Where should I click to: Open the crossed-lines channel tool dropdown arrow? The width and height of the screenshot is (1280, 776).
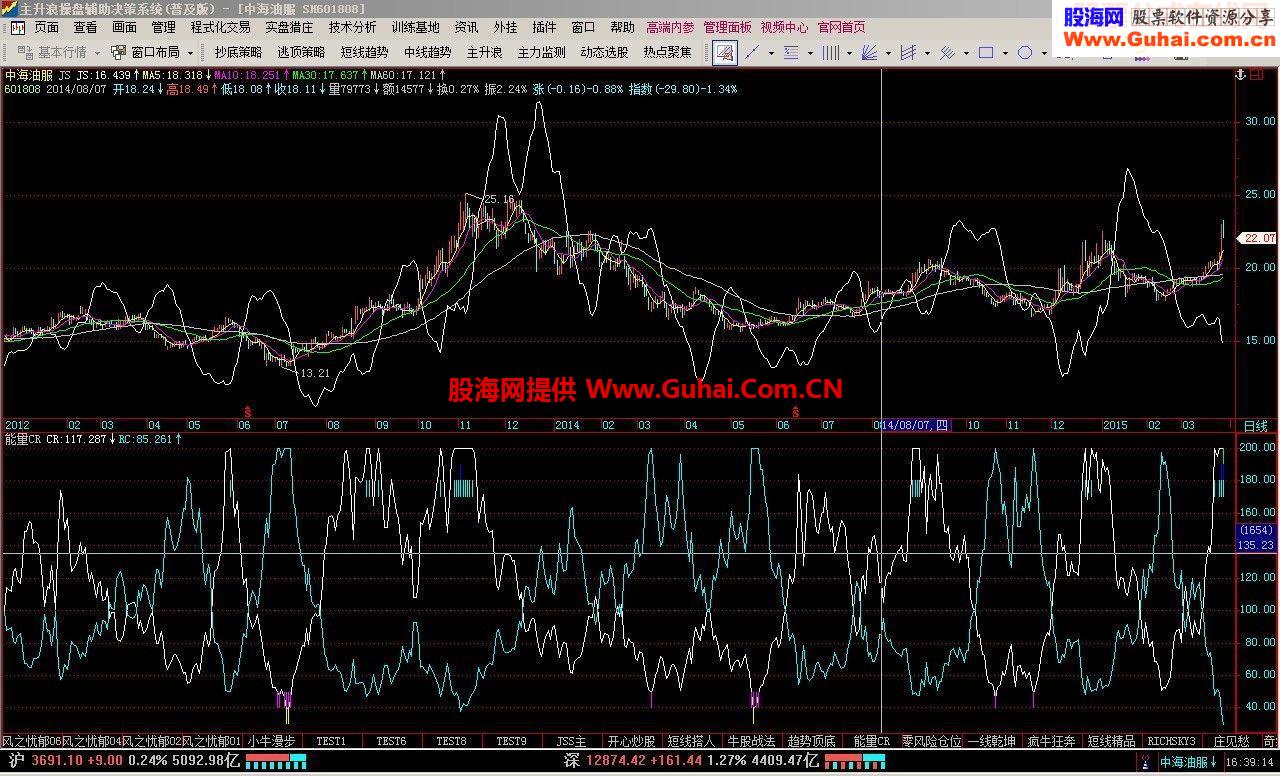tap(926, 53)
